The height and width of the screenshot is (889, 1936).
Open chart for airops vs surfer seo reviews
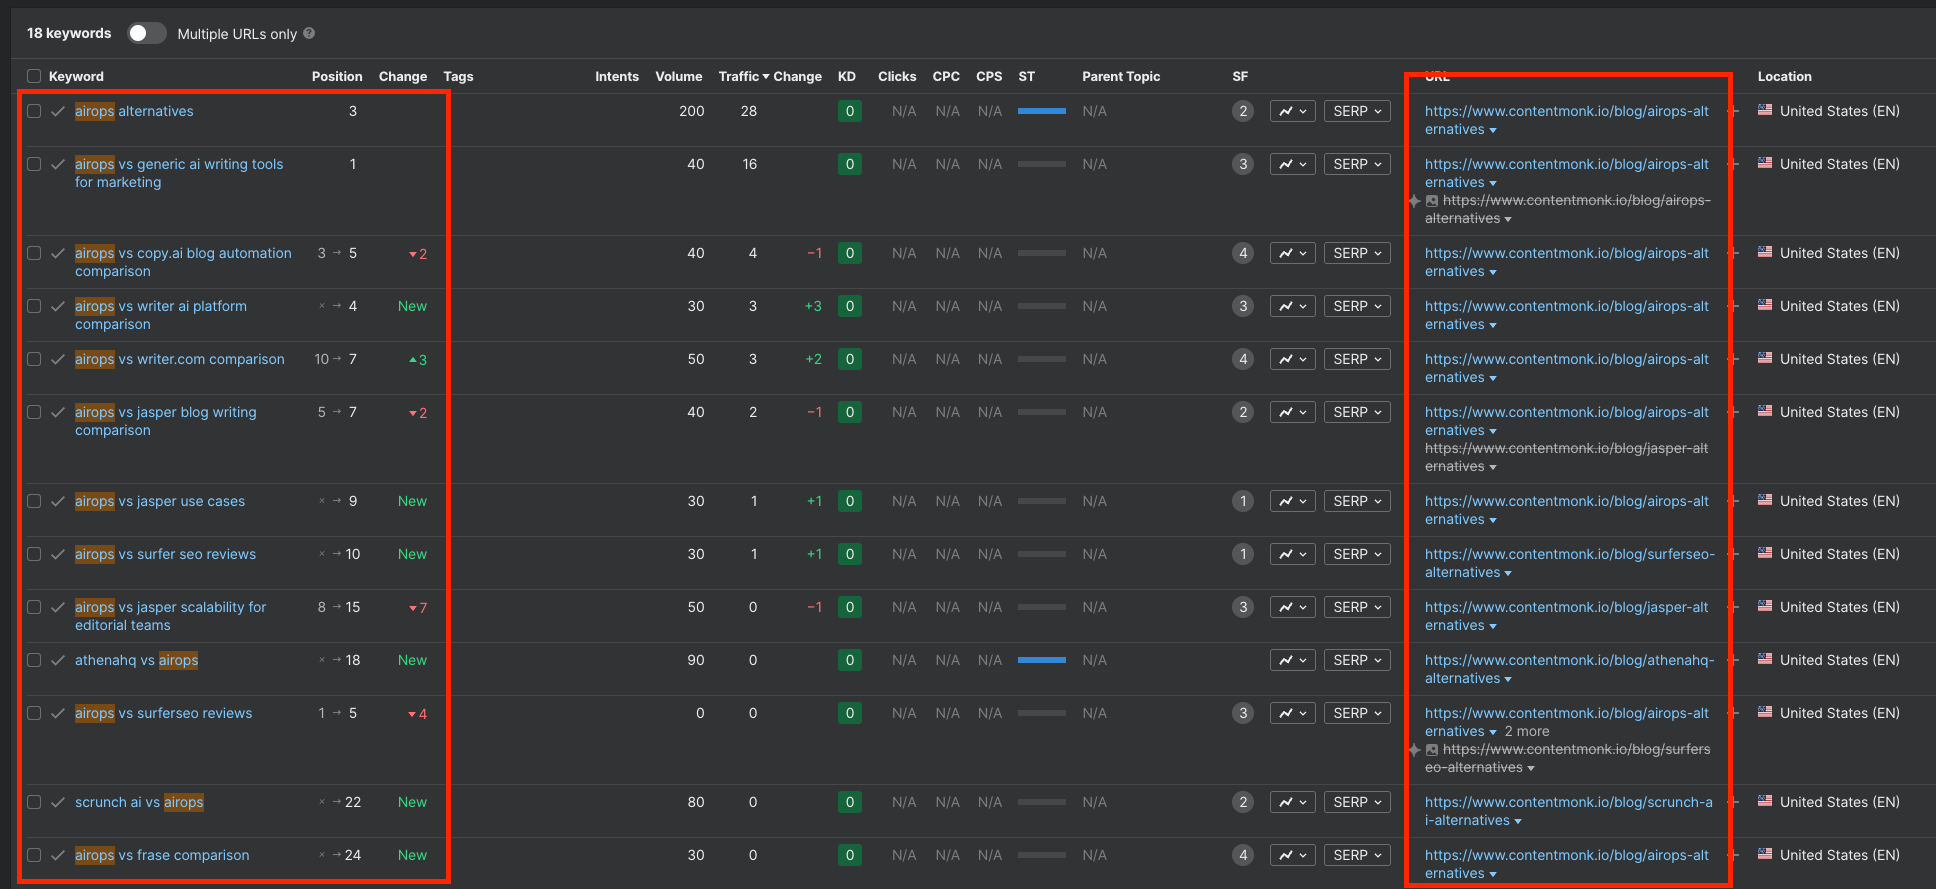(1292, 554)
